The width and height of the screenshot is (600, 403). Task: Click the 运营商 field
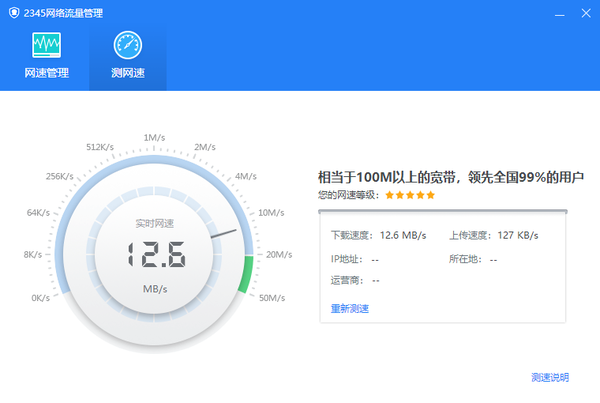[354, 281]
